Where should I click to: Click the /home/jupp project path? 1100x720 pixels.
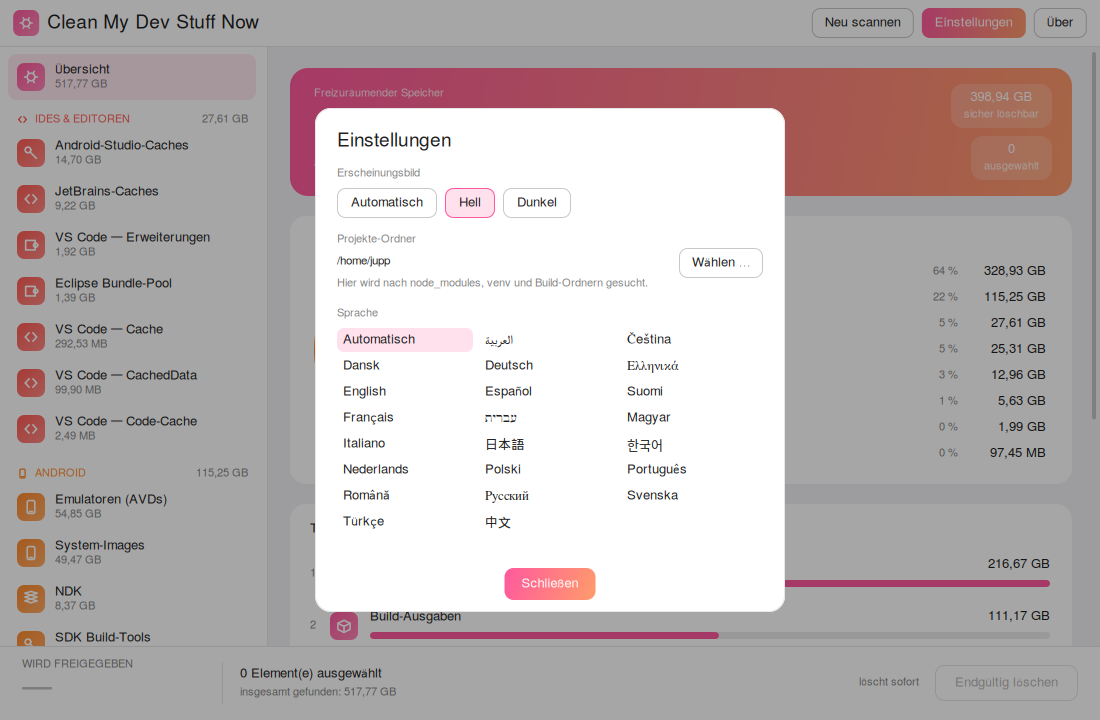pyautogui.click(x=363, y=261)
